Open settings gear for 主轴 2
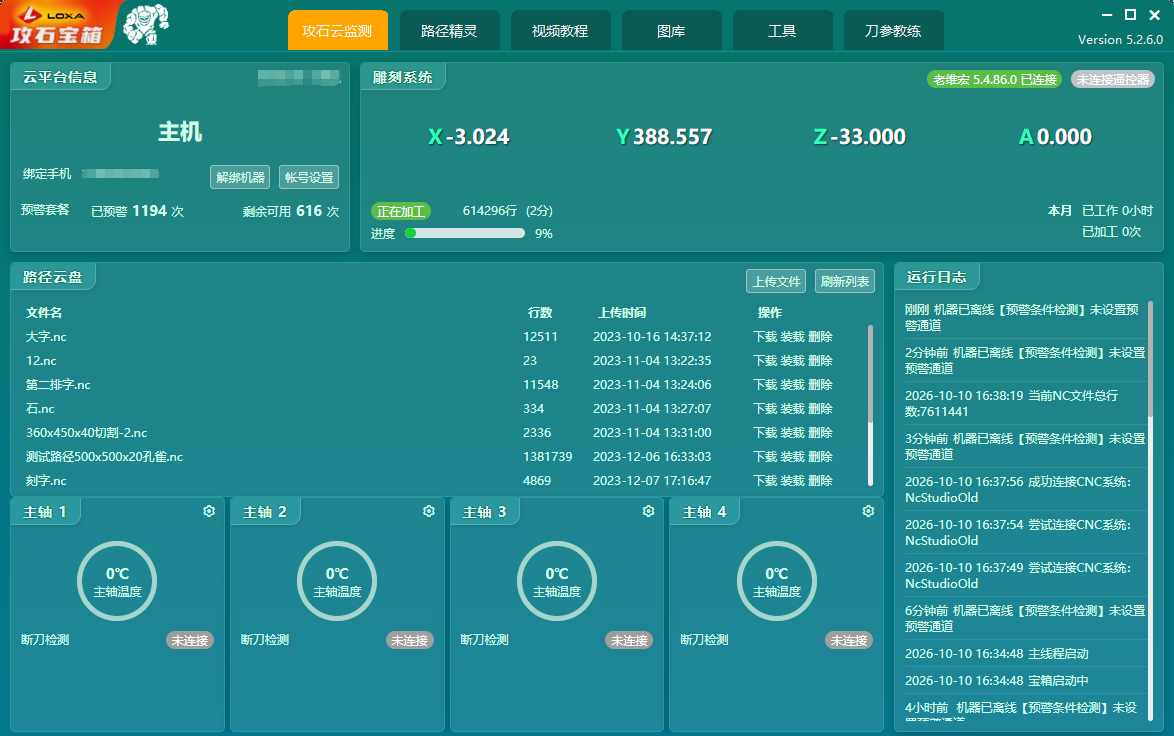 [429, 511]
